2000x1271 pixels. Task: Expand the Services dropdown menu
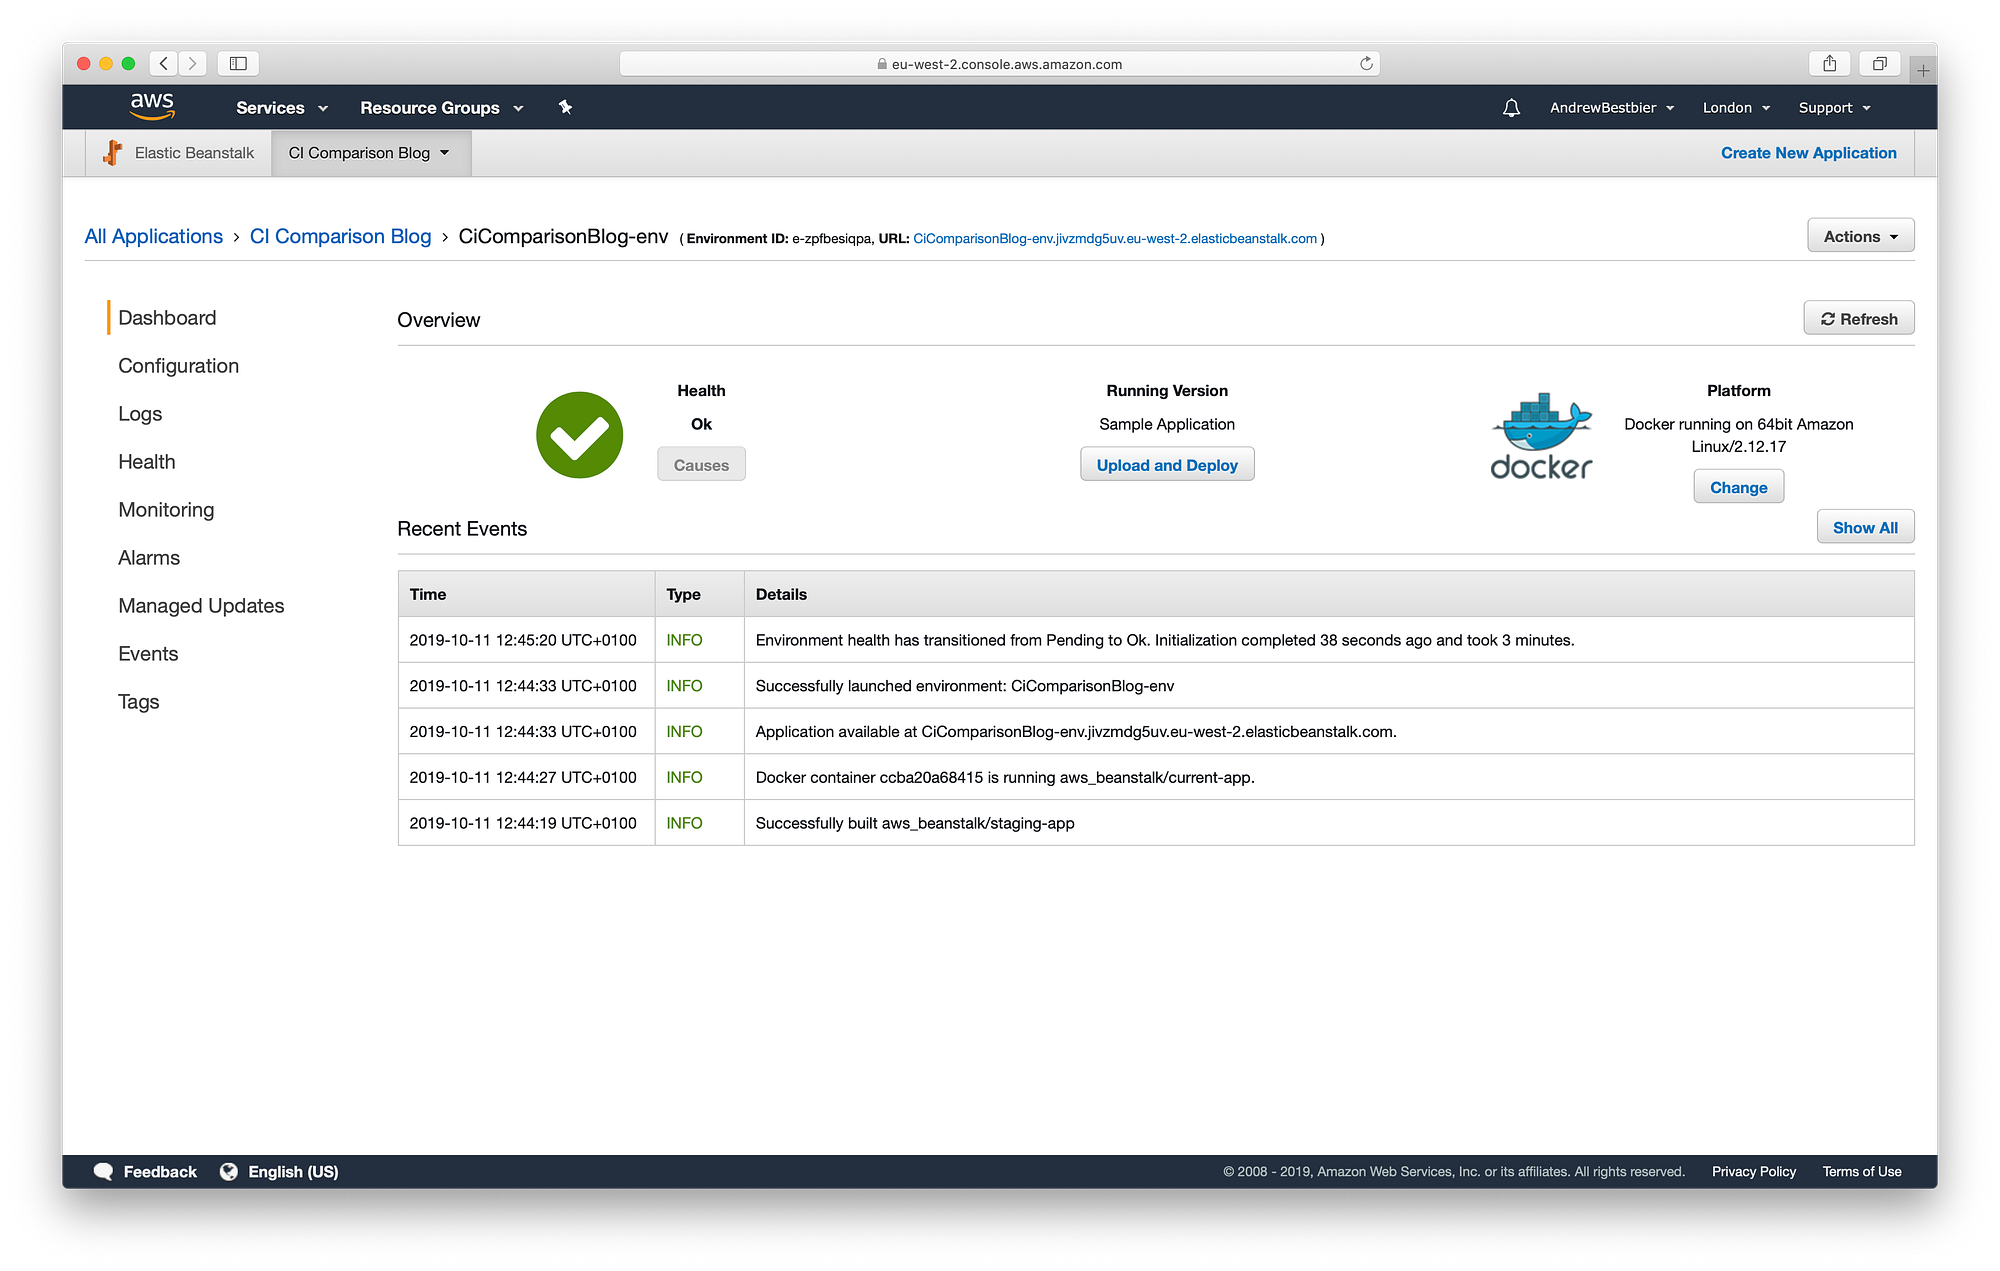(281, 108)
